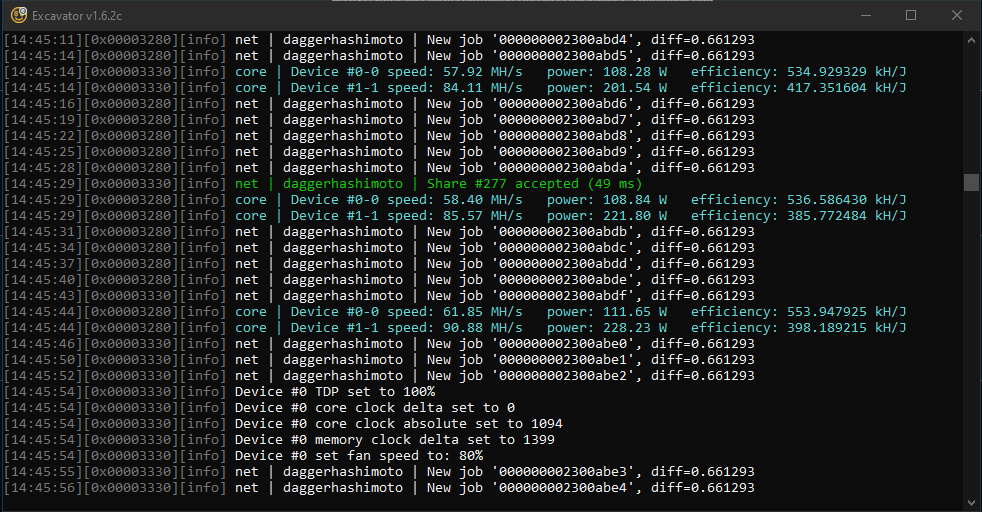Click efficiency value '398.189215 kH/J'
Screen dimensions: 982x512
click(847, 327)
